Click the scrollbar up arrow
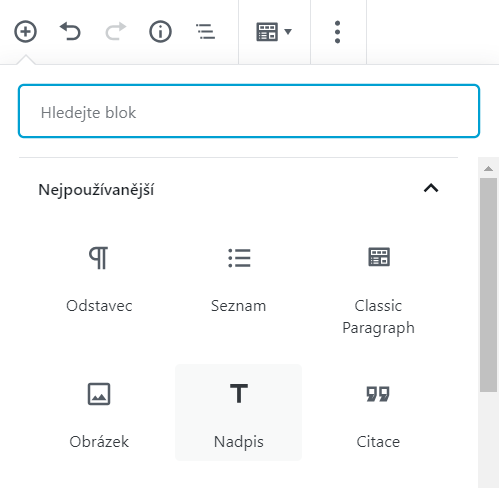499x488 pixels. 488,168
